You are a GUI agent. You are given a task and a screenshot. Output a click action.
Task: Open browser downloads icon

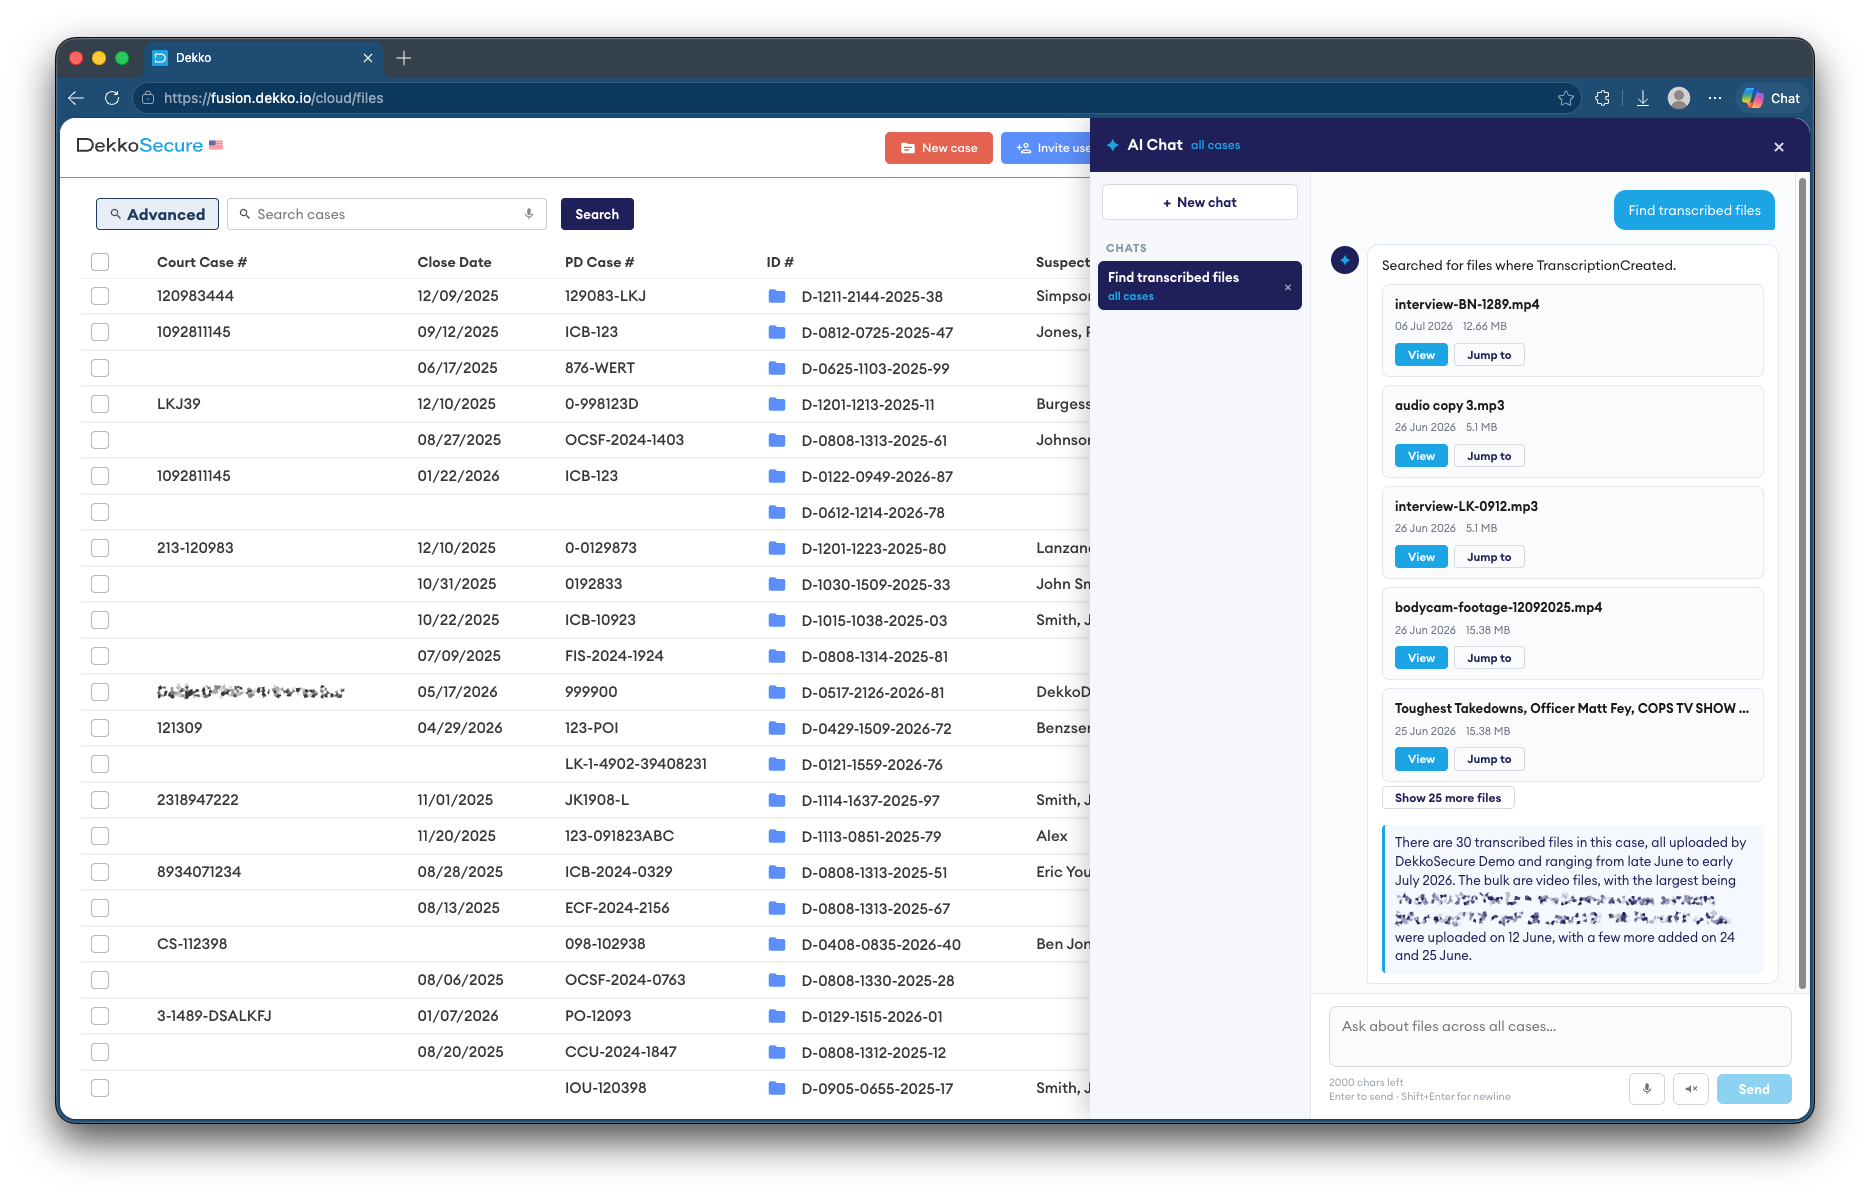[1642, 98]
